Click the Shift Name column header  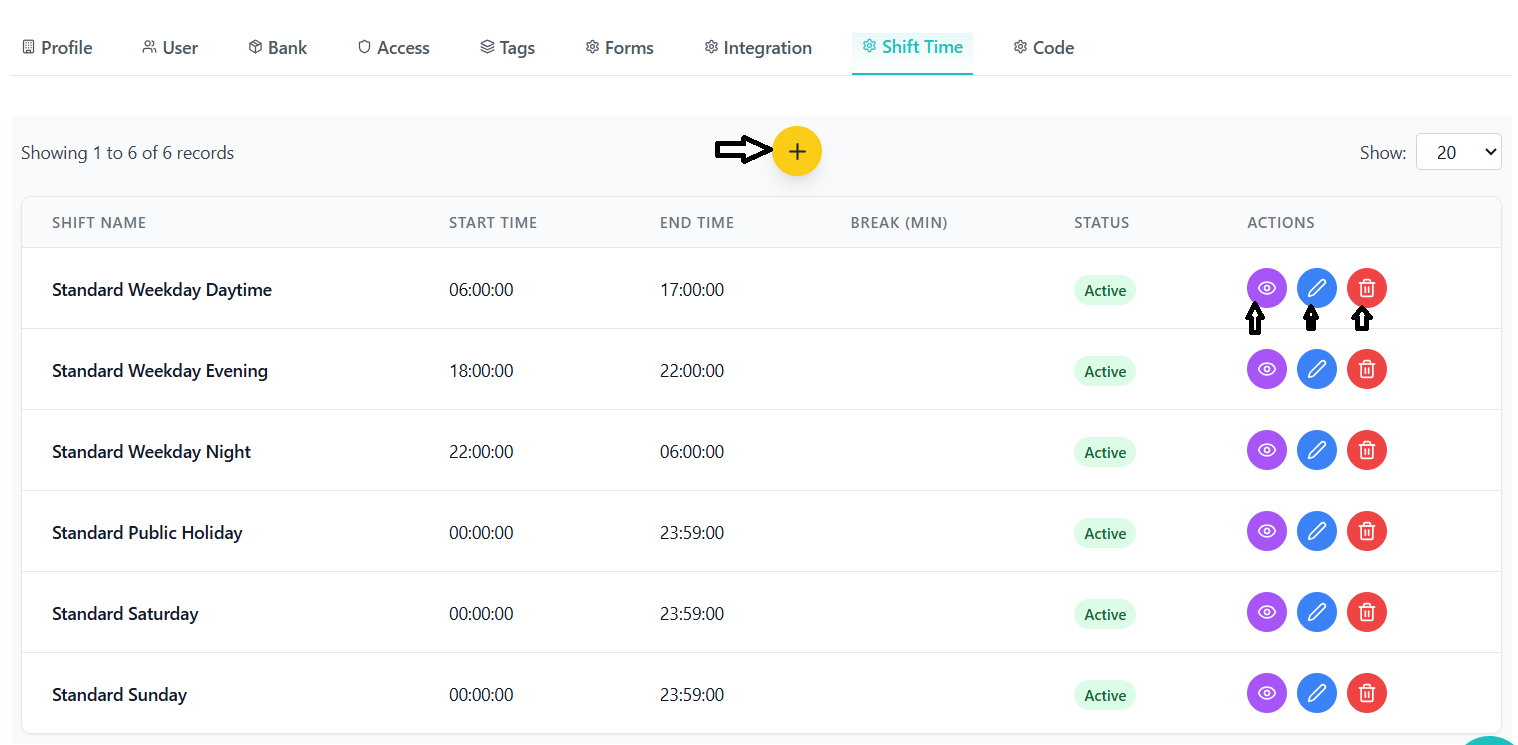(99, 223)
